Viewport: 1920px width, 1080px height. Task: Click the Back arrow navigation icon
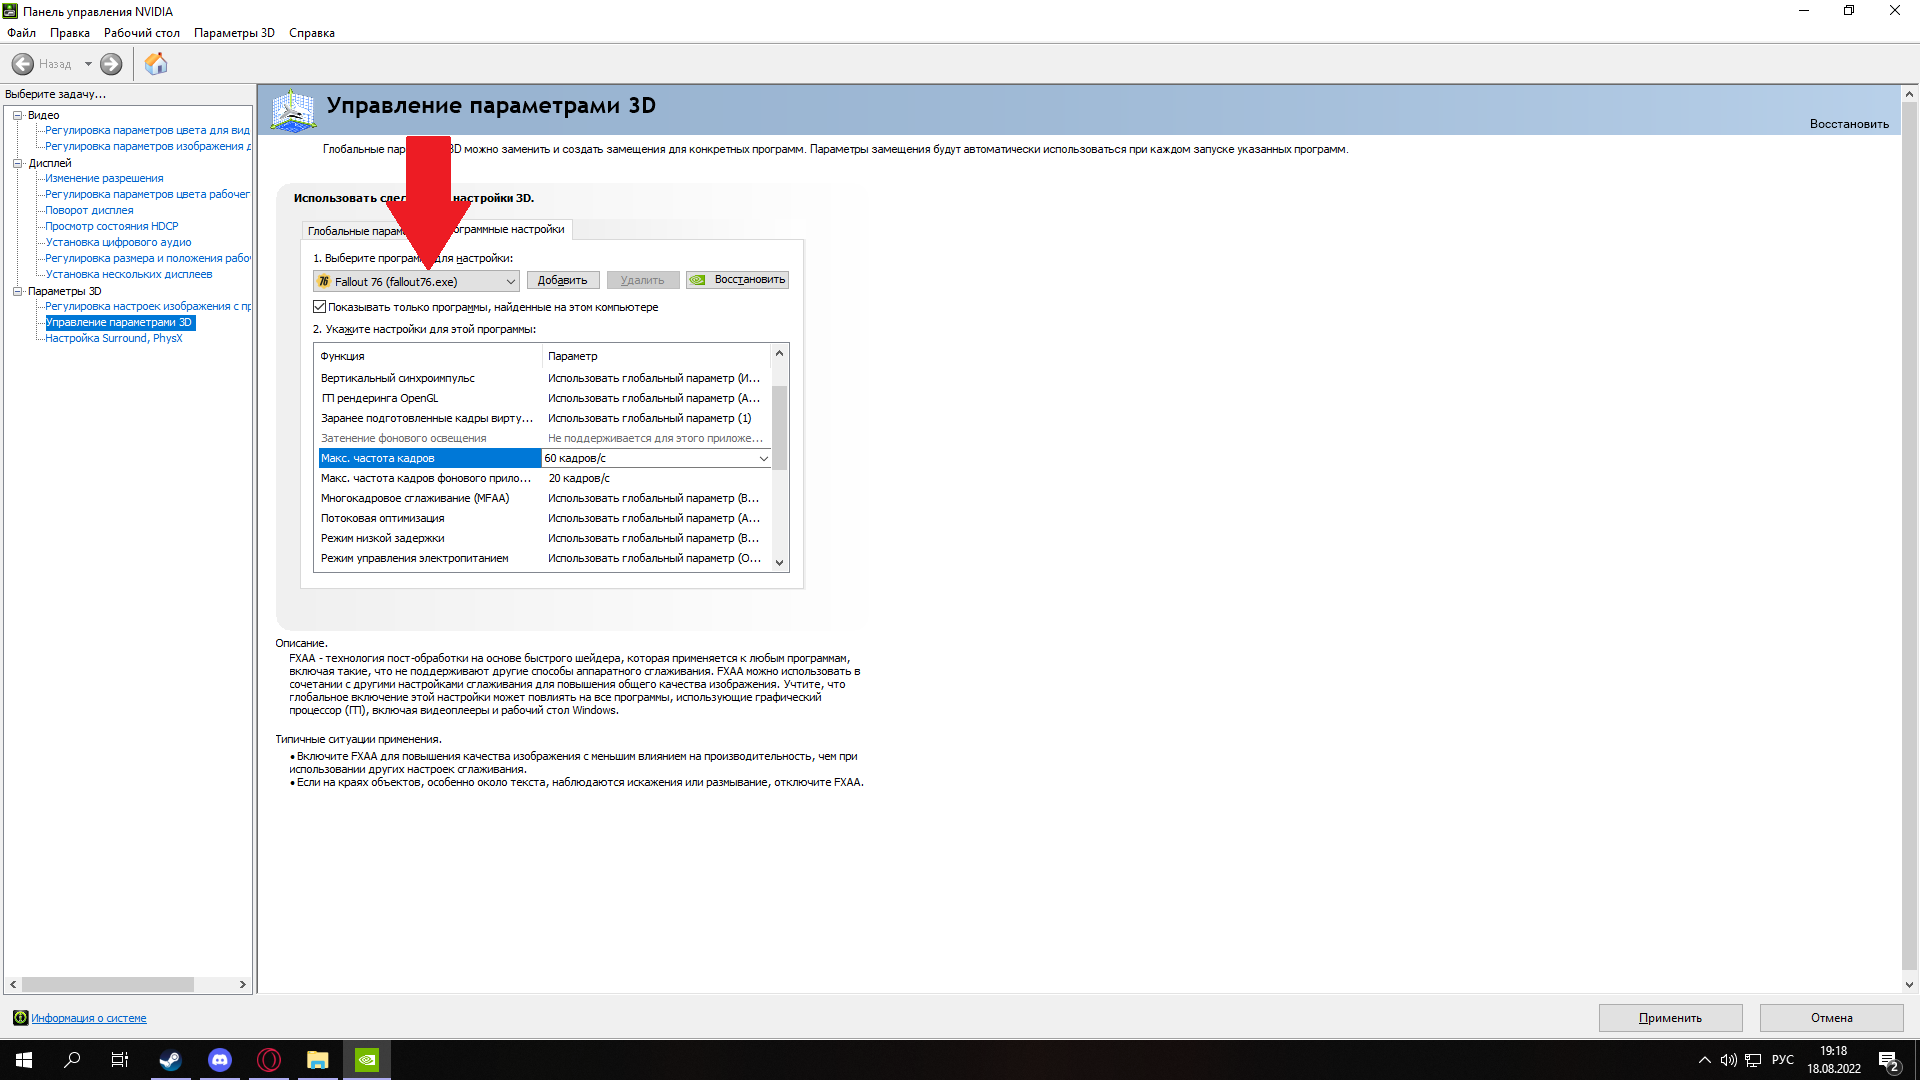[23, 64]
